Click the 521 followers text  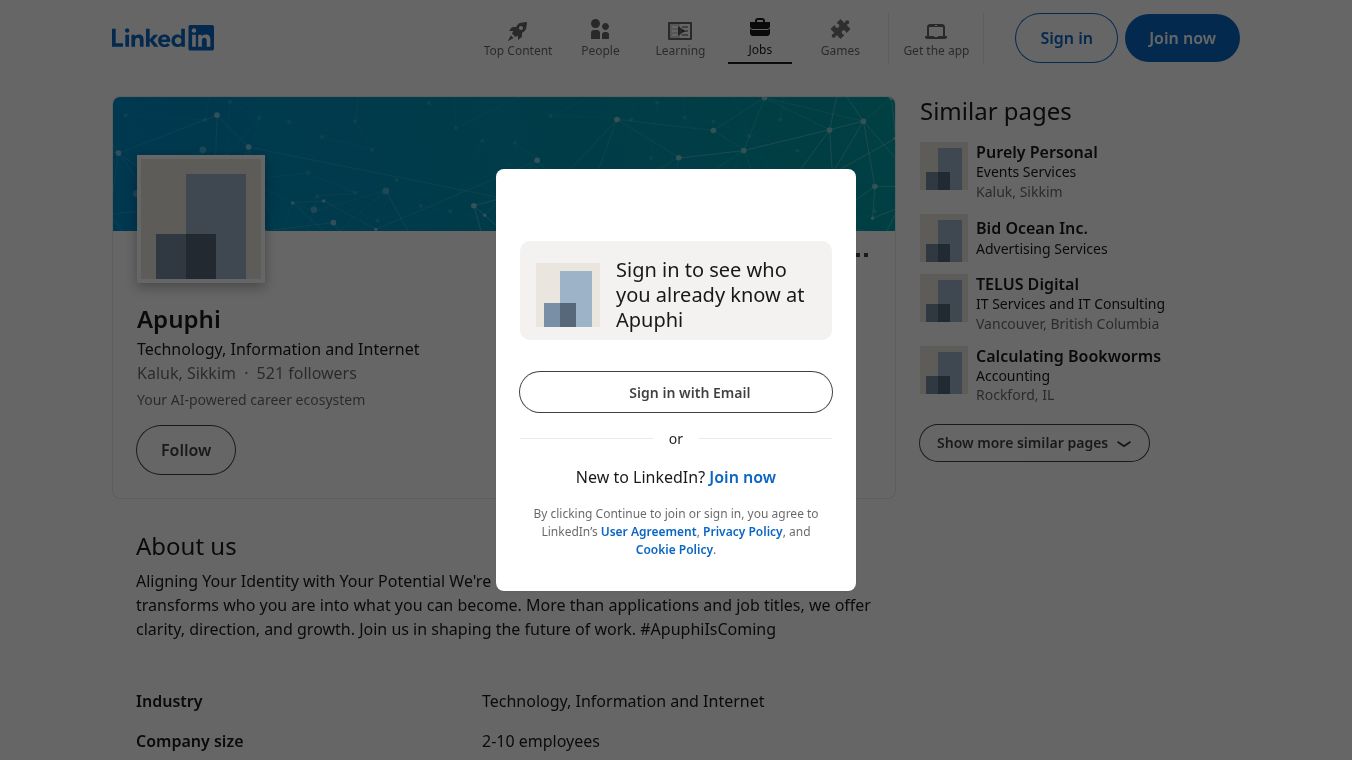click(x=306, y=373)
